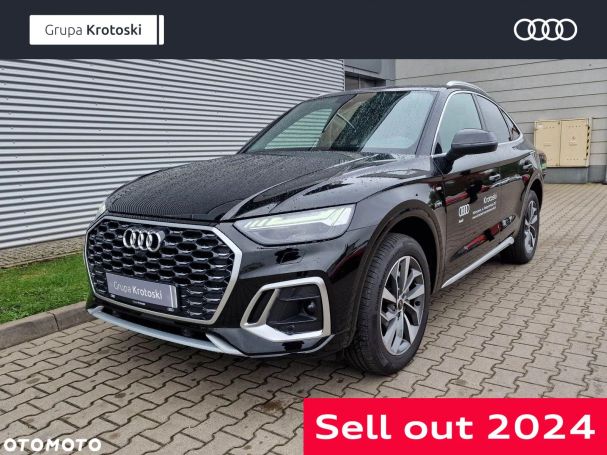The height and width of the screenshot is (455, 607).
Task: Select the beige electrical cabinet on wall
Action: (x=562, y=143)
